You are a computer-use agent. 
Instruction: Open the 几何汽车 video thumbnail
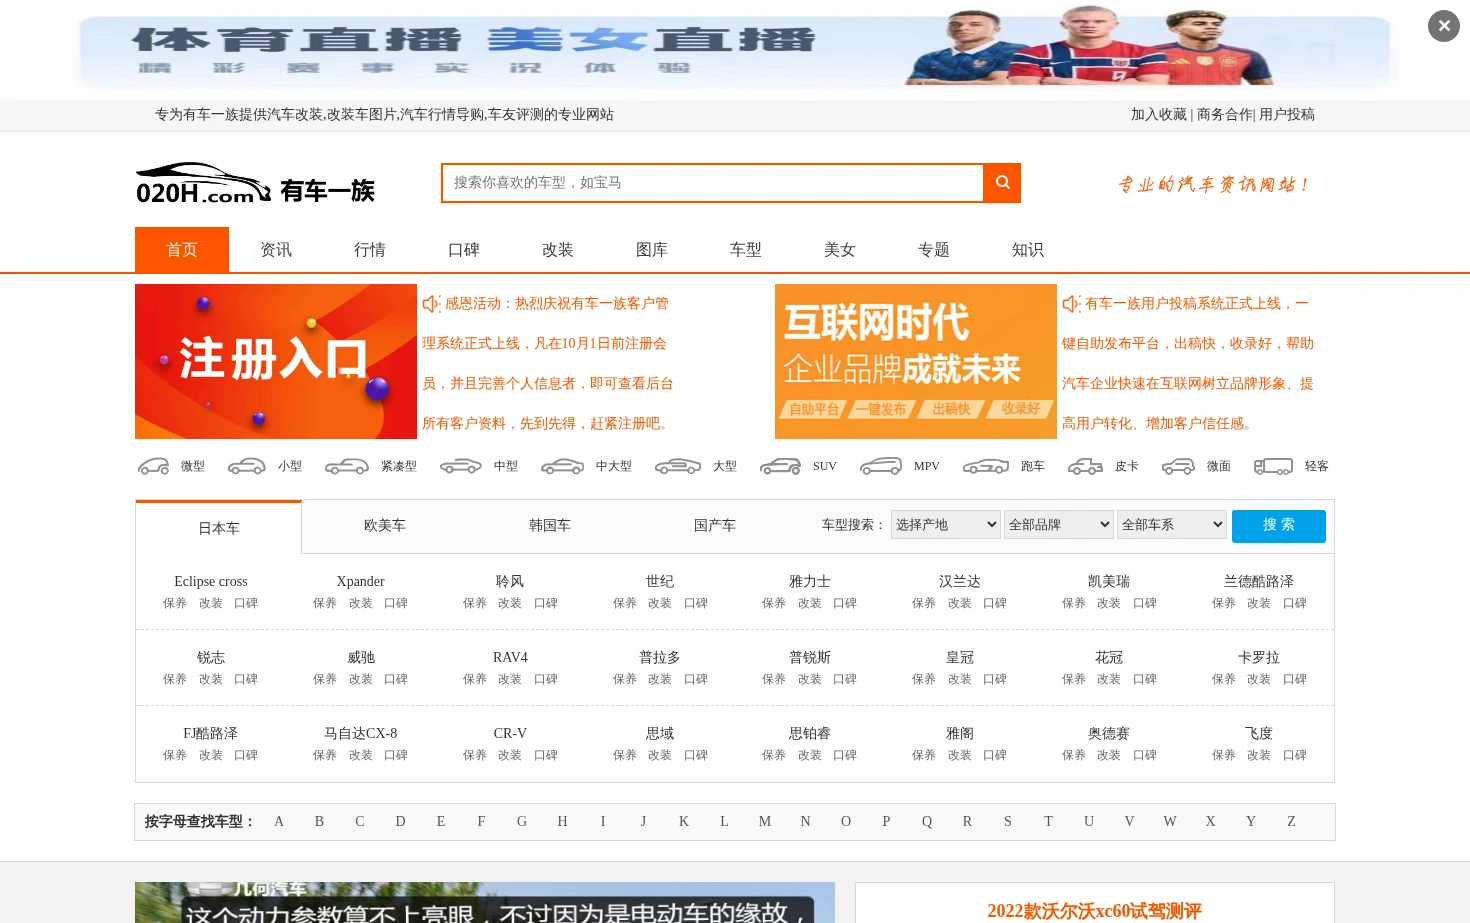(x=485, y=902)
